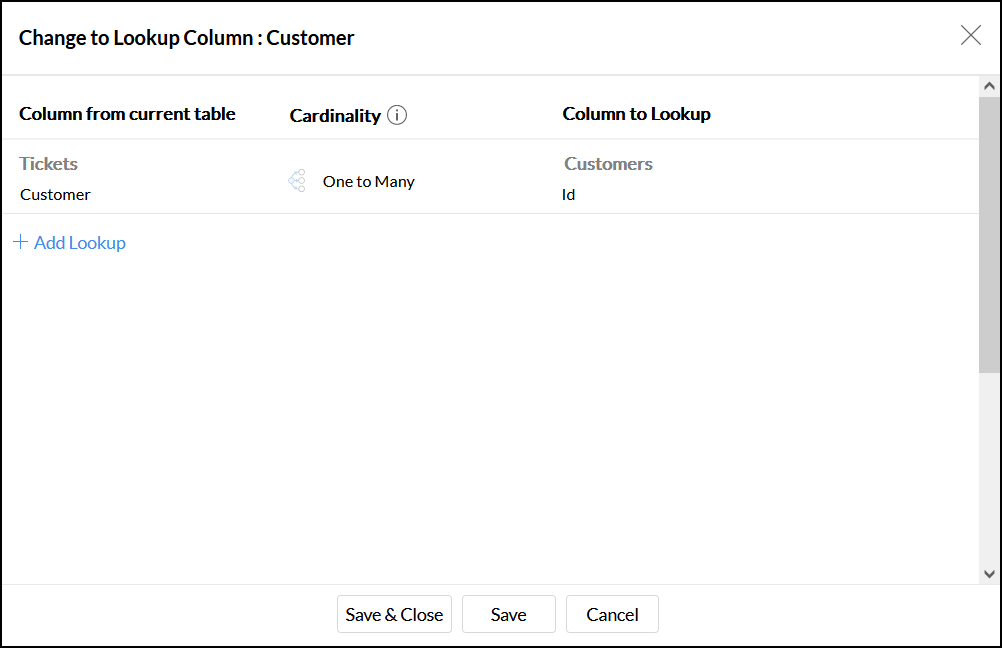1002x648 pixels.
Task: Close the Change to Lookup Column dialog
Action: pyautogui.click(x=970, y=36)
